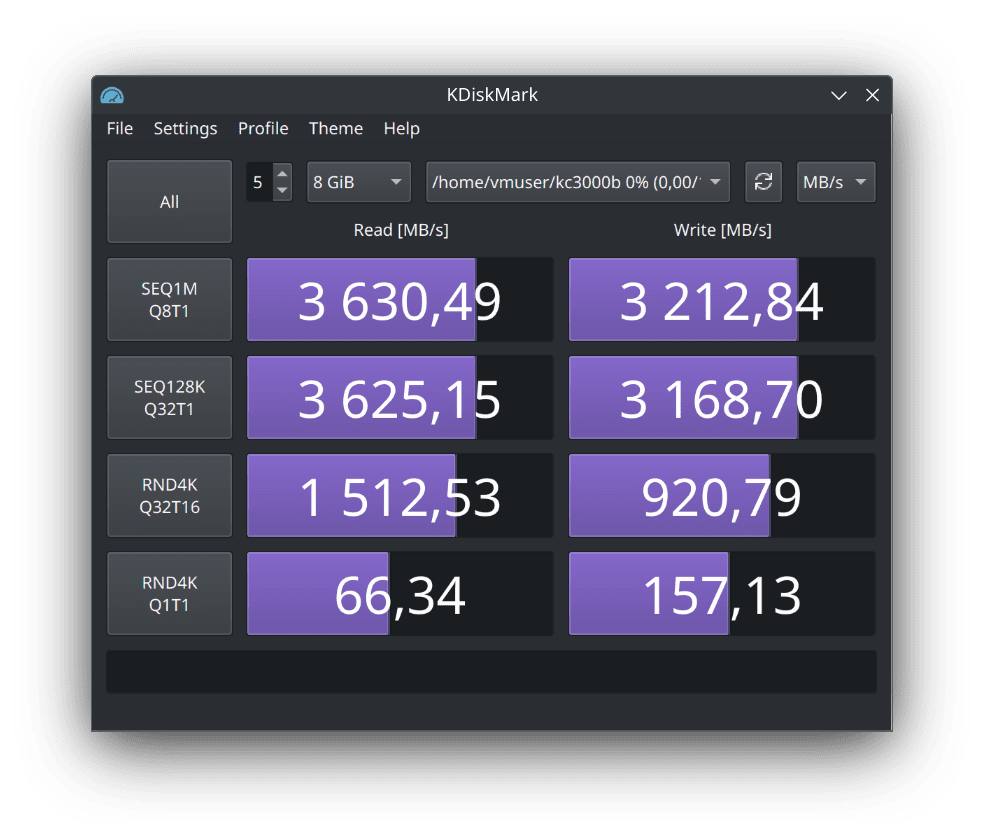This screenshot has width=984, height=839.
Task: Start the RND4K Q32T16 test
Action: pyautogui.click(x=169, y=496)
